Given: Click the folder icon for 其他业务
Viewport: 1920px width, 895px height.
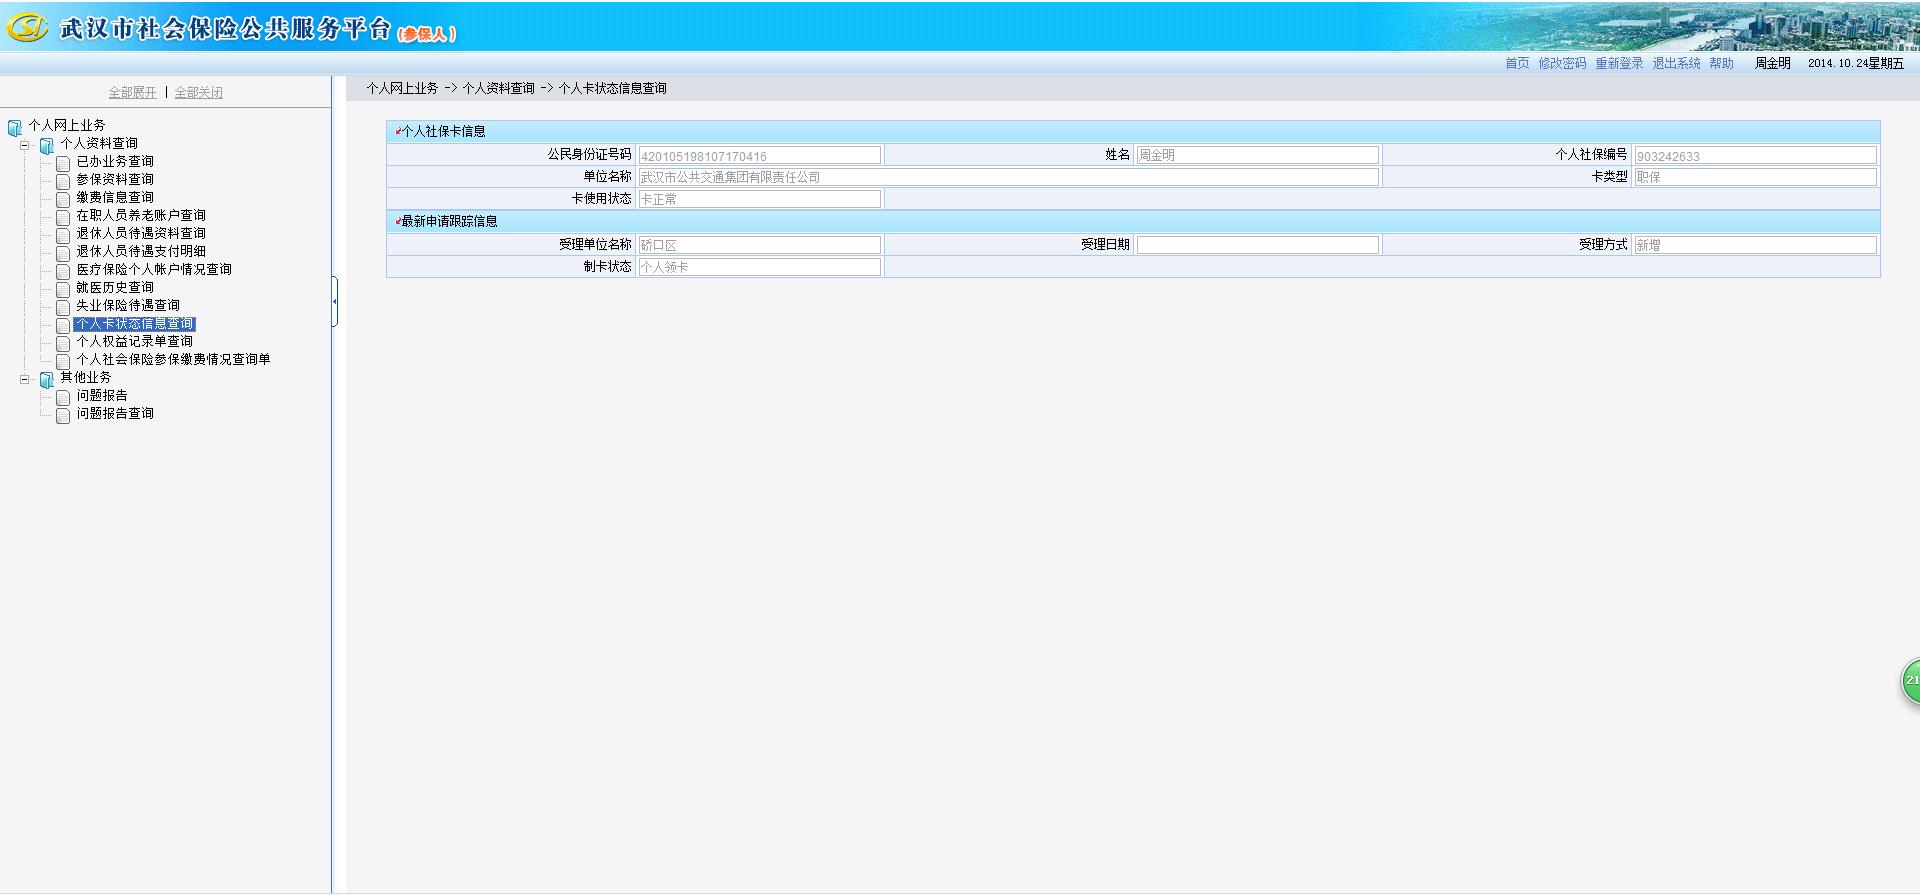Looking at the screenshot, I should (x=46, y=379).
